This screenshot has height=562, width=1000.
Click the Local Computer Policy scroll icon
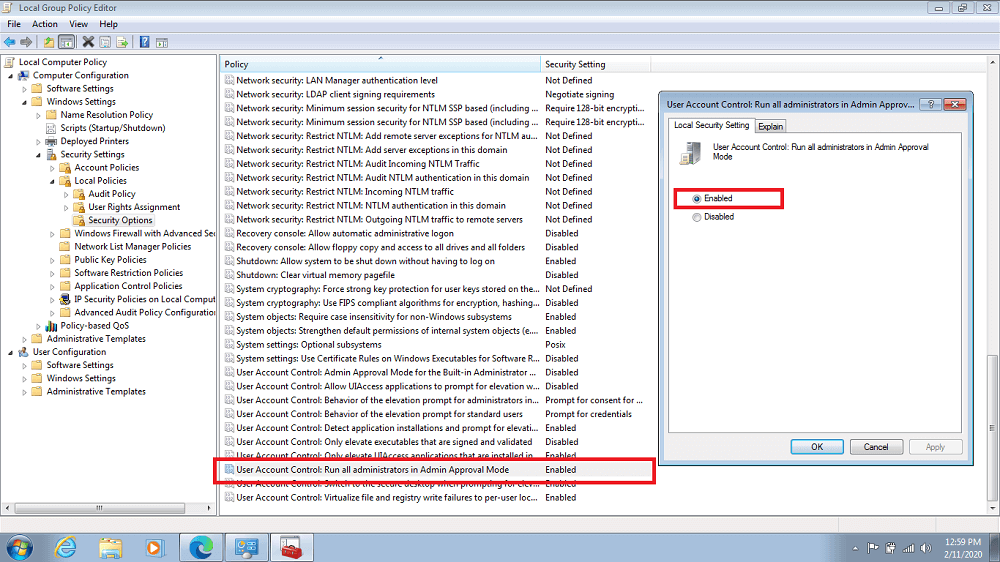(10, 62)
